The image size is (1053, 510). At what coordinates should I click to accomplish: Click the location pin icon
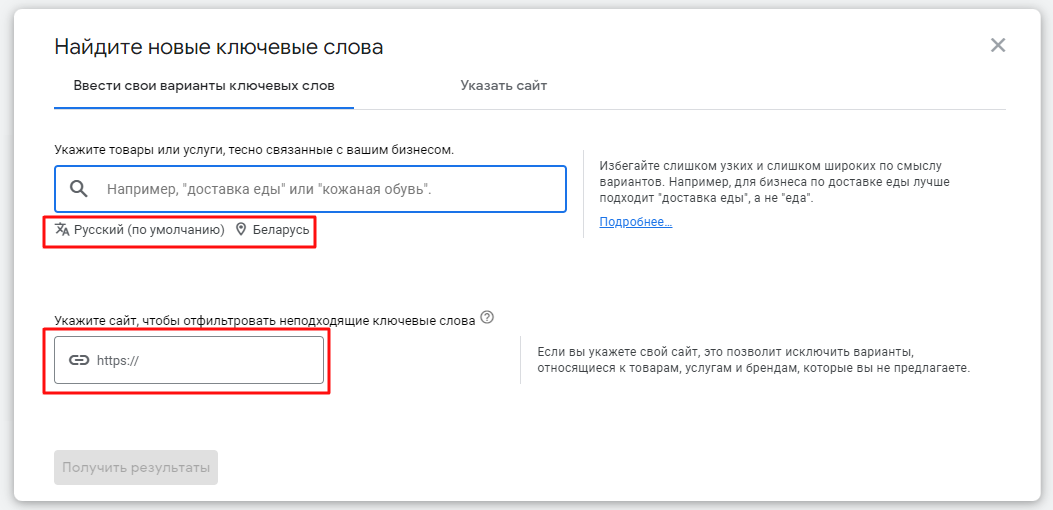pos(240,229)
